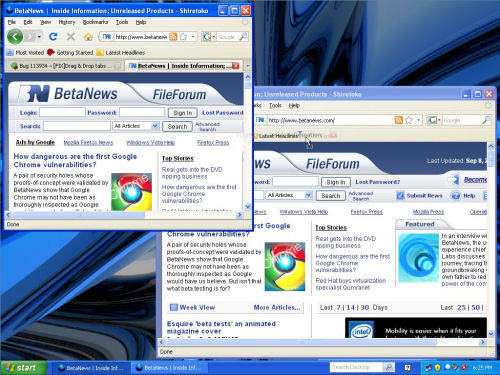500x375 pixels.
Task: Click back window horizontal scrollbar right arrow
Action: (x=483, y=342)
